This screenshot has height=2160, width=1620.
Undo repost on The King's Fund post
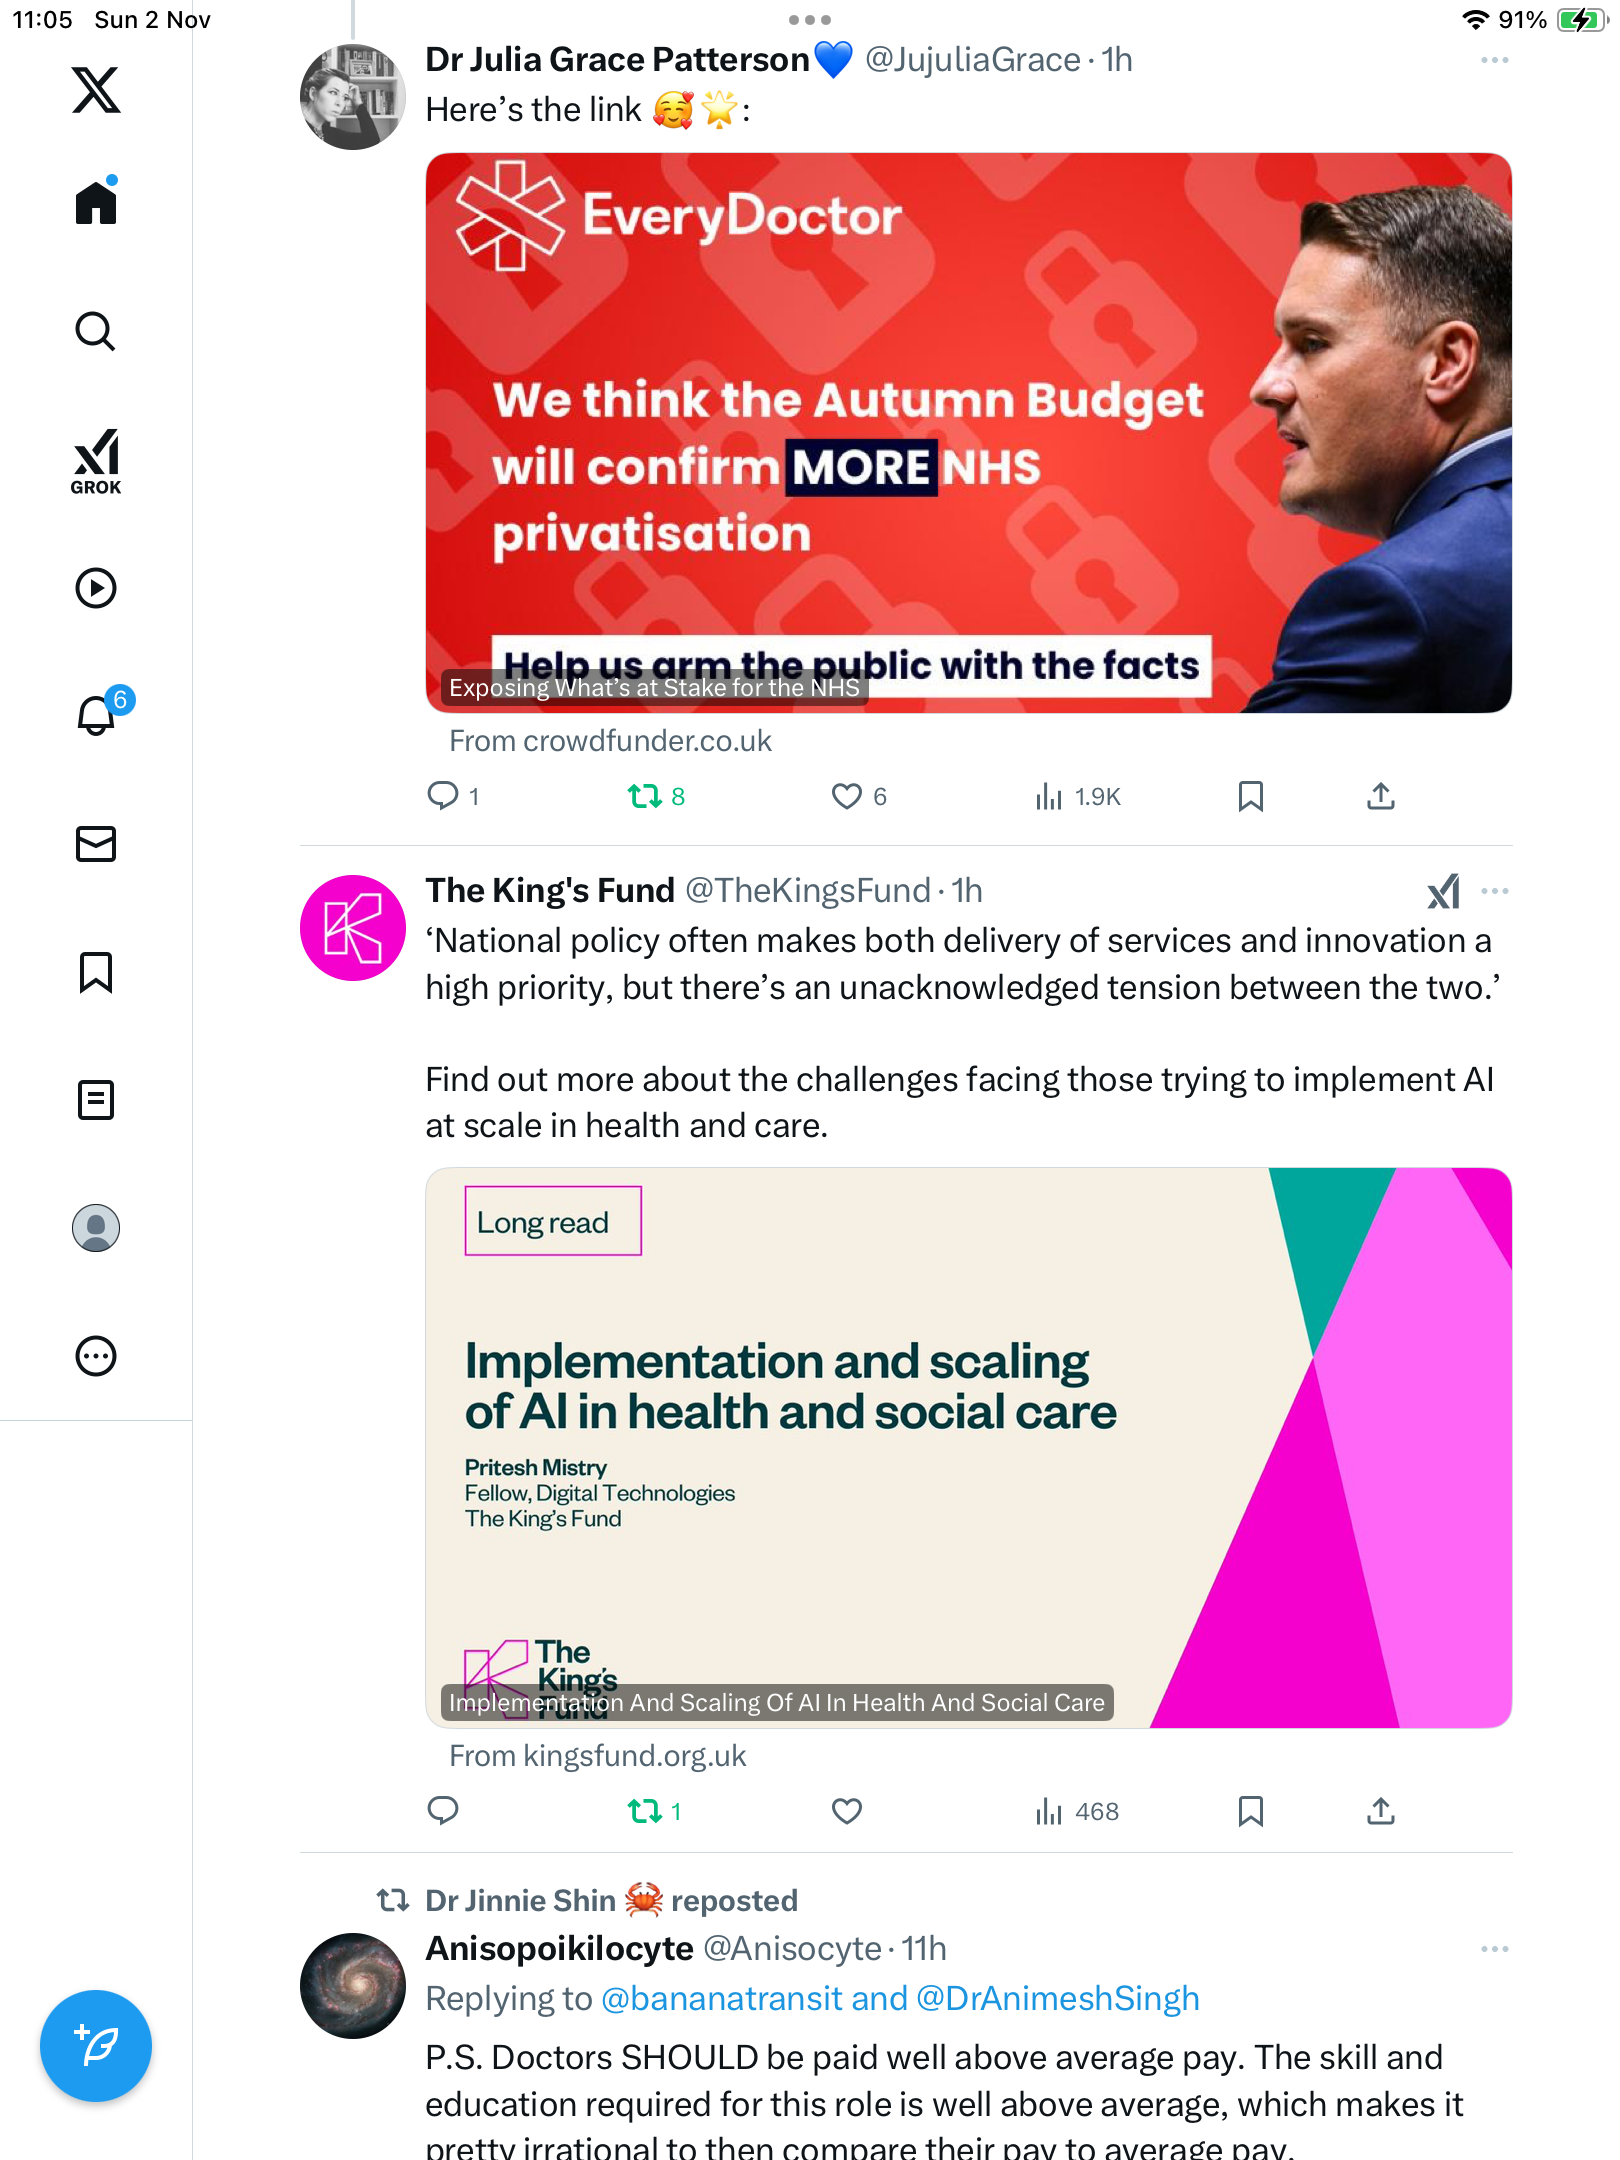tap(645, 1811)
